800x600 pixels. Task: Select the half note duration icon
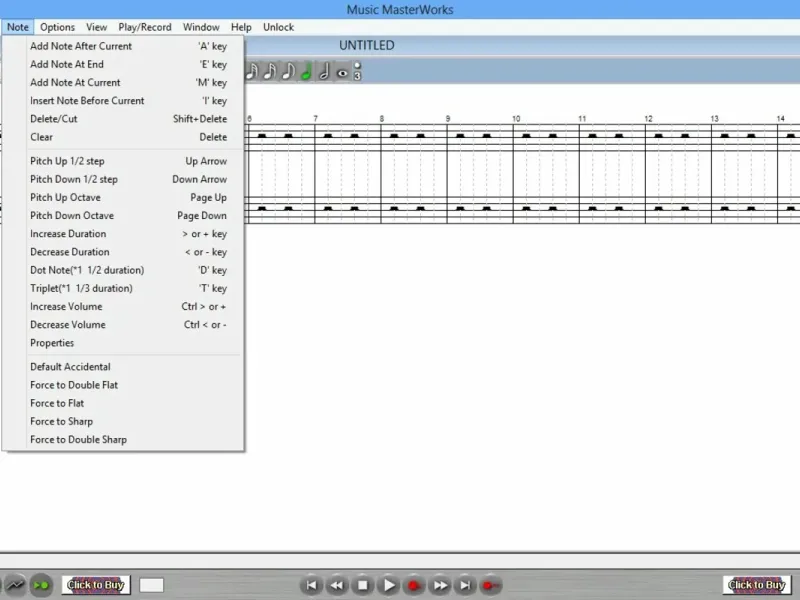pyautogui.click(x=324, y=71)
